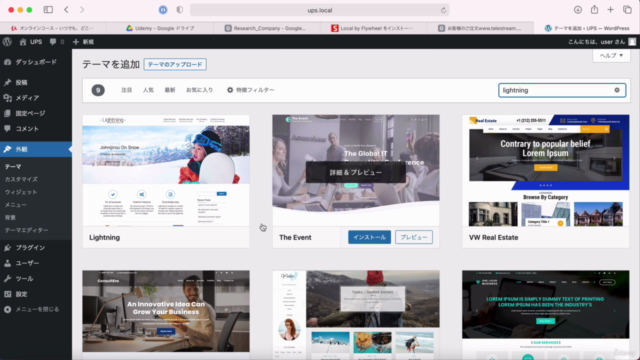
Task: Open the comments bubble in the admin bar
Action: (57, 42)
